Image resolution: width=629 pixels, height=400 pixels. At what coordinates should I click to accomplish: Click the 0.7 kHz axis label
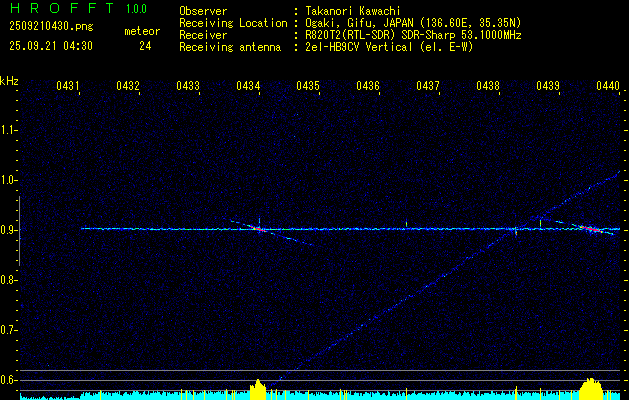[8, 330]
